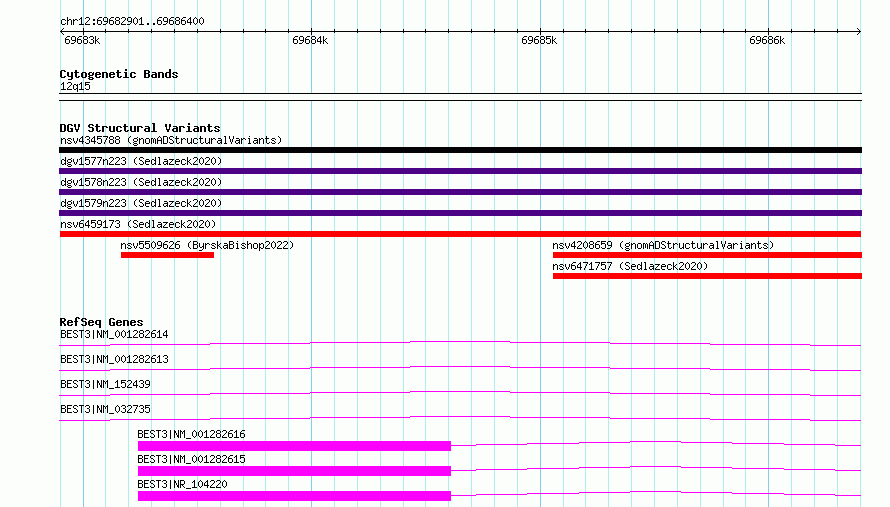Click the left arrowhead of the ruler

62,31
